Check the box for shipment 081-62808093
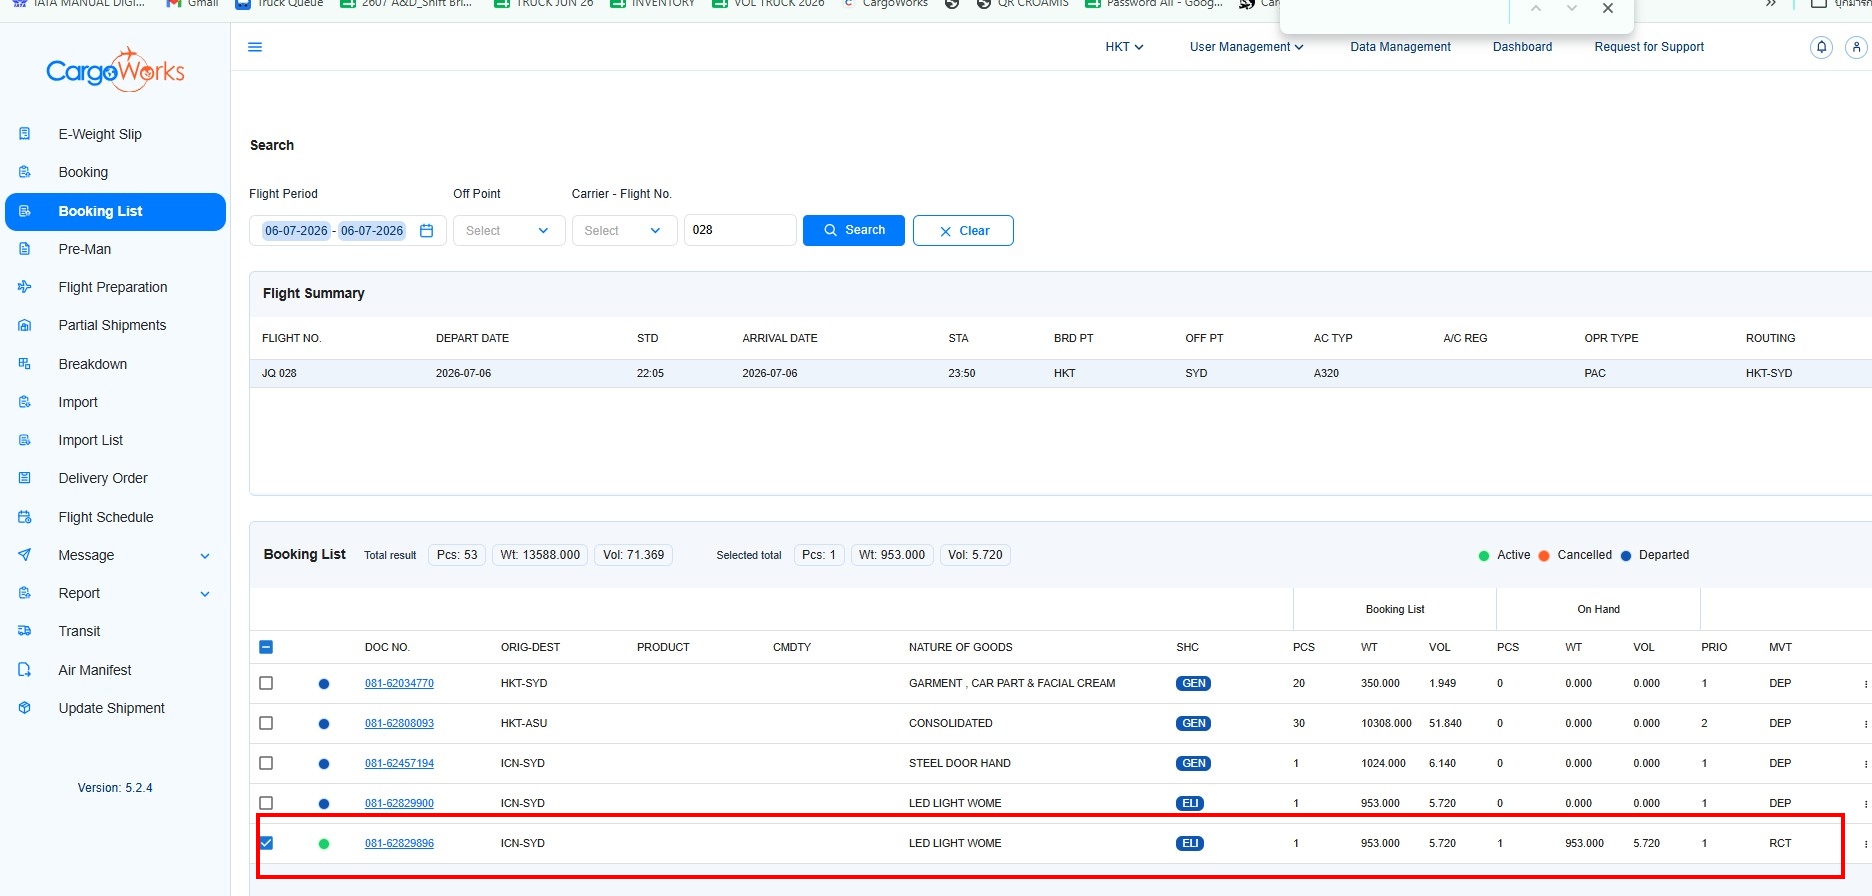Viewport: 1872px width, 896px height. (266, 723)
